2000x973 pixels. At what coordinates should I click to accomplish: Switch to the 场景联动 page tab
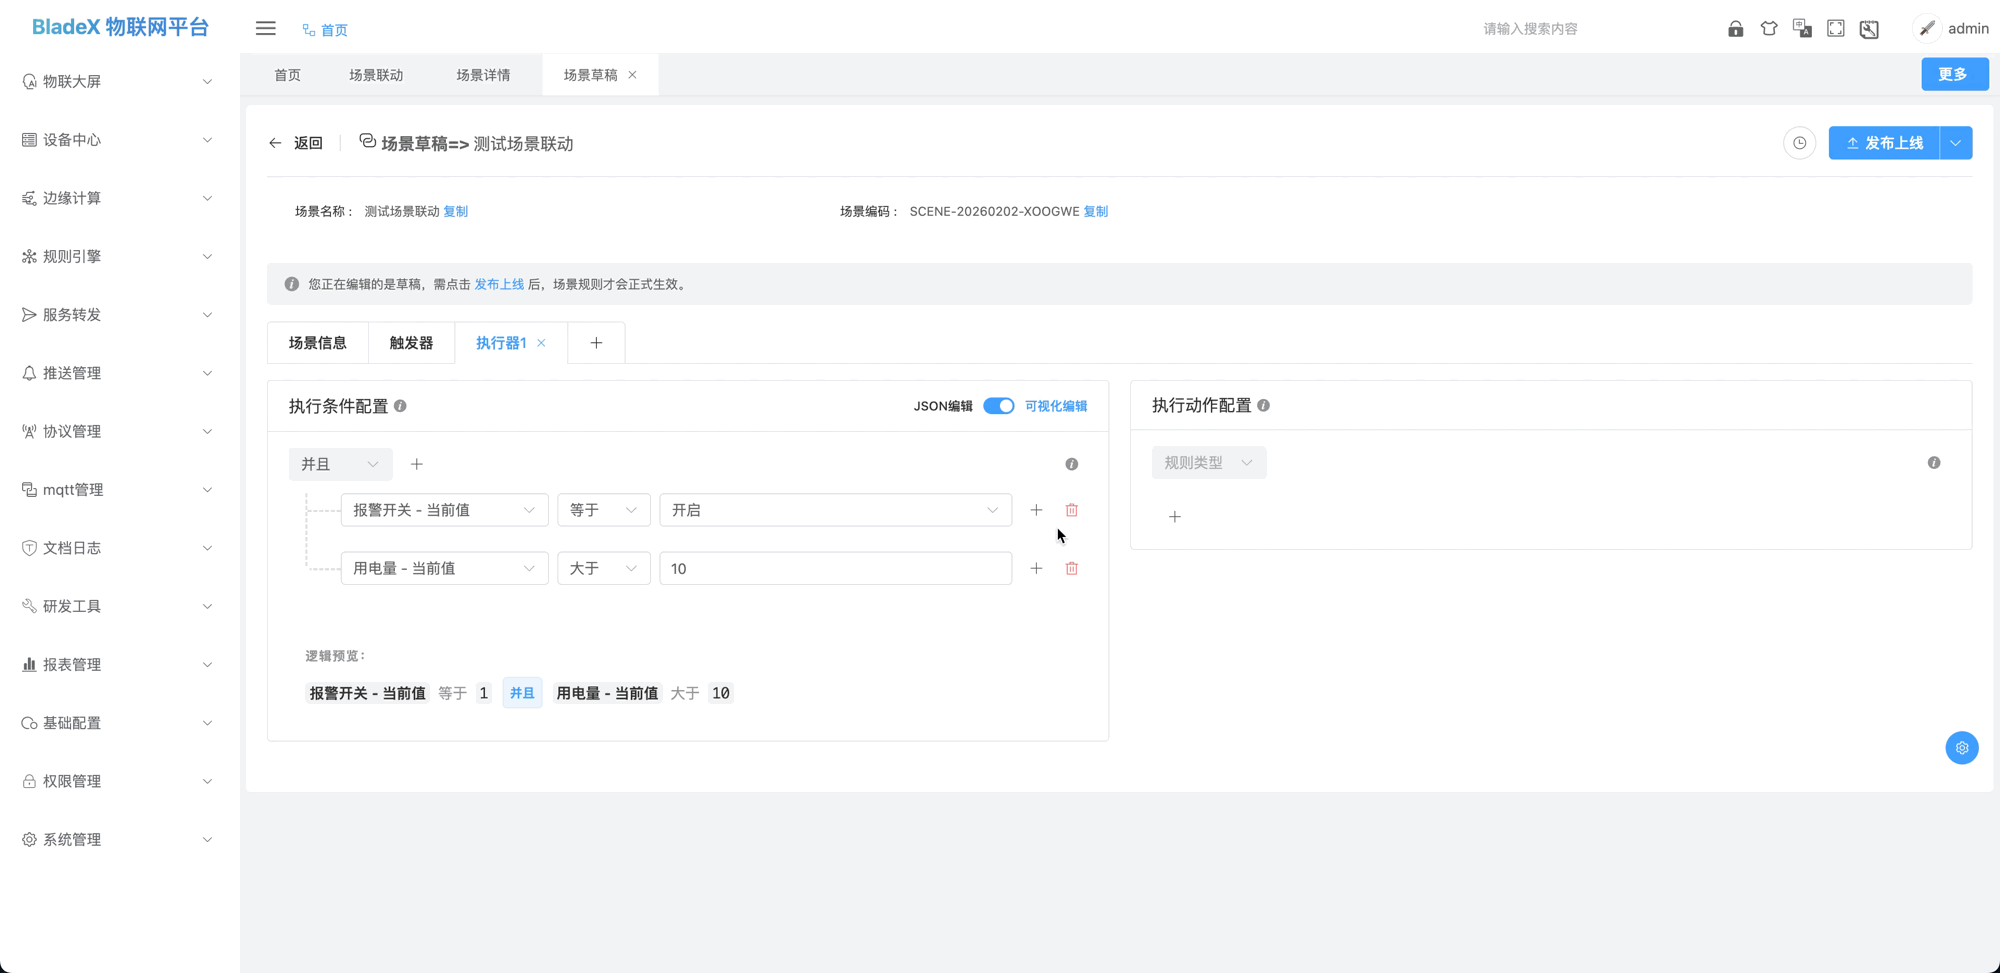click(376, 75)
